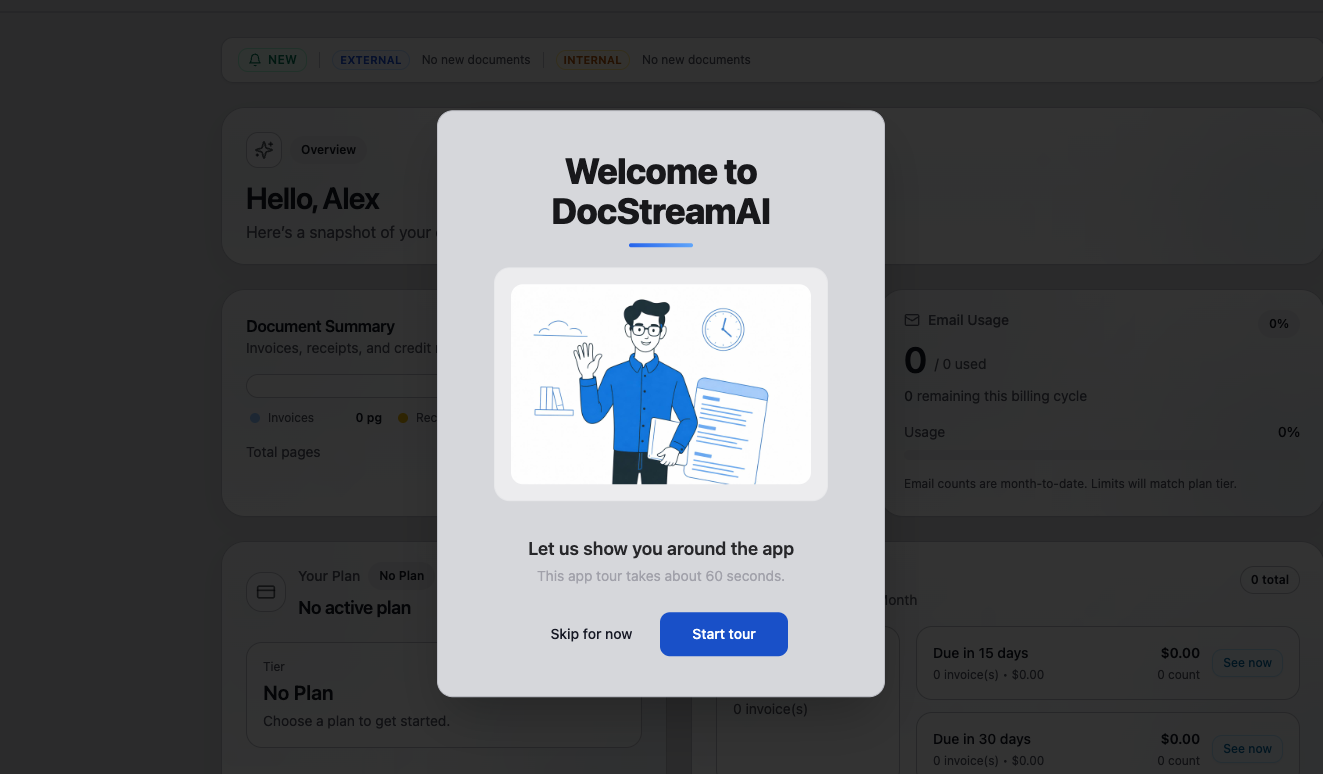Click the blue Invoices legend dot
1323x774 pixels.
pyautogui.click(x=255, y=418)
